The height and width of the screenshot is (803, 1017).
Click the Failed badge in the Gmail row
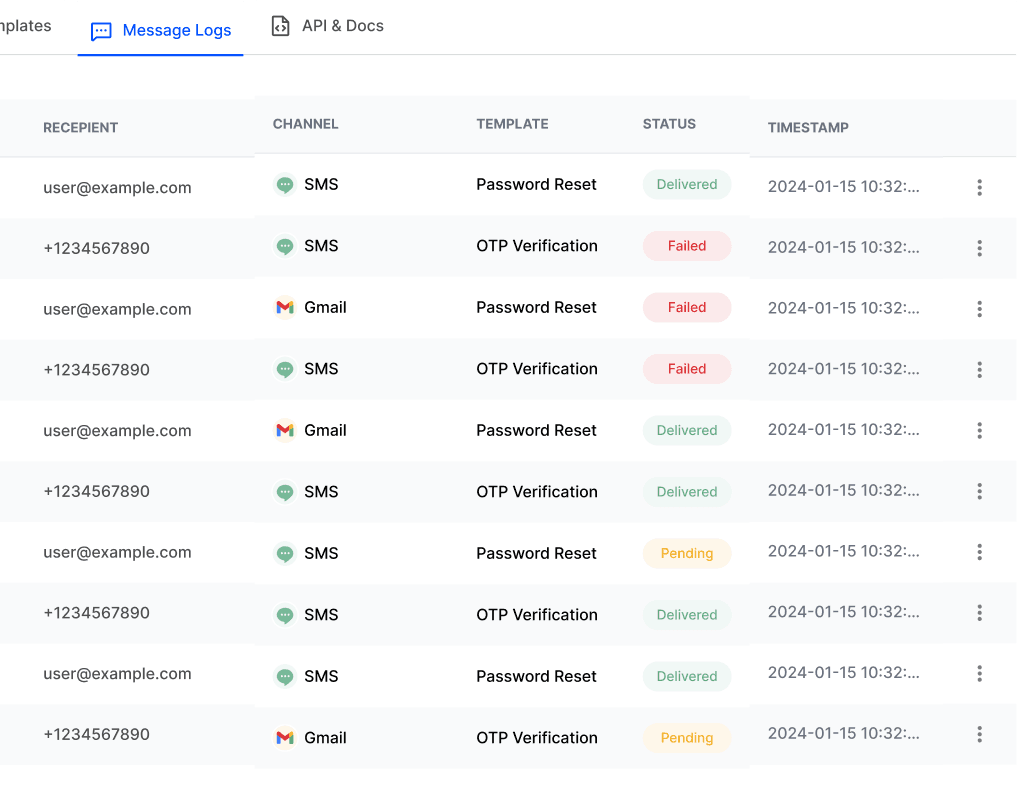point(687,307)
